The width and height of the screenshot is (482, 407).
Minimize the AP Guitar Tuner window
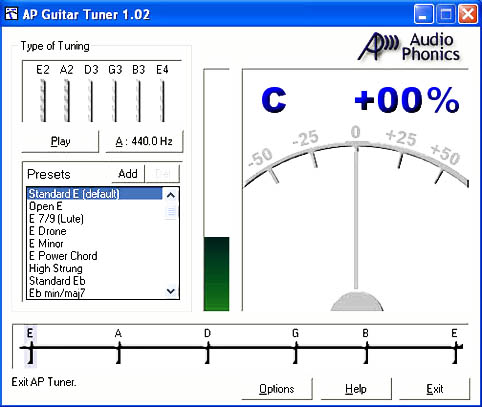[423, 14]
